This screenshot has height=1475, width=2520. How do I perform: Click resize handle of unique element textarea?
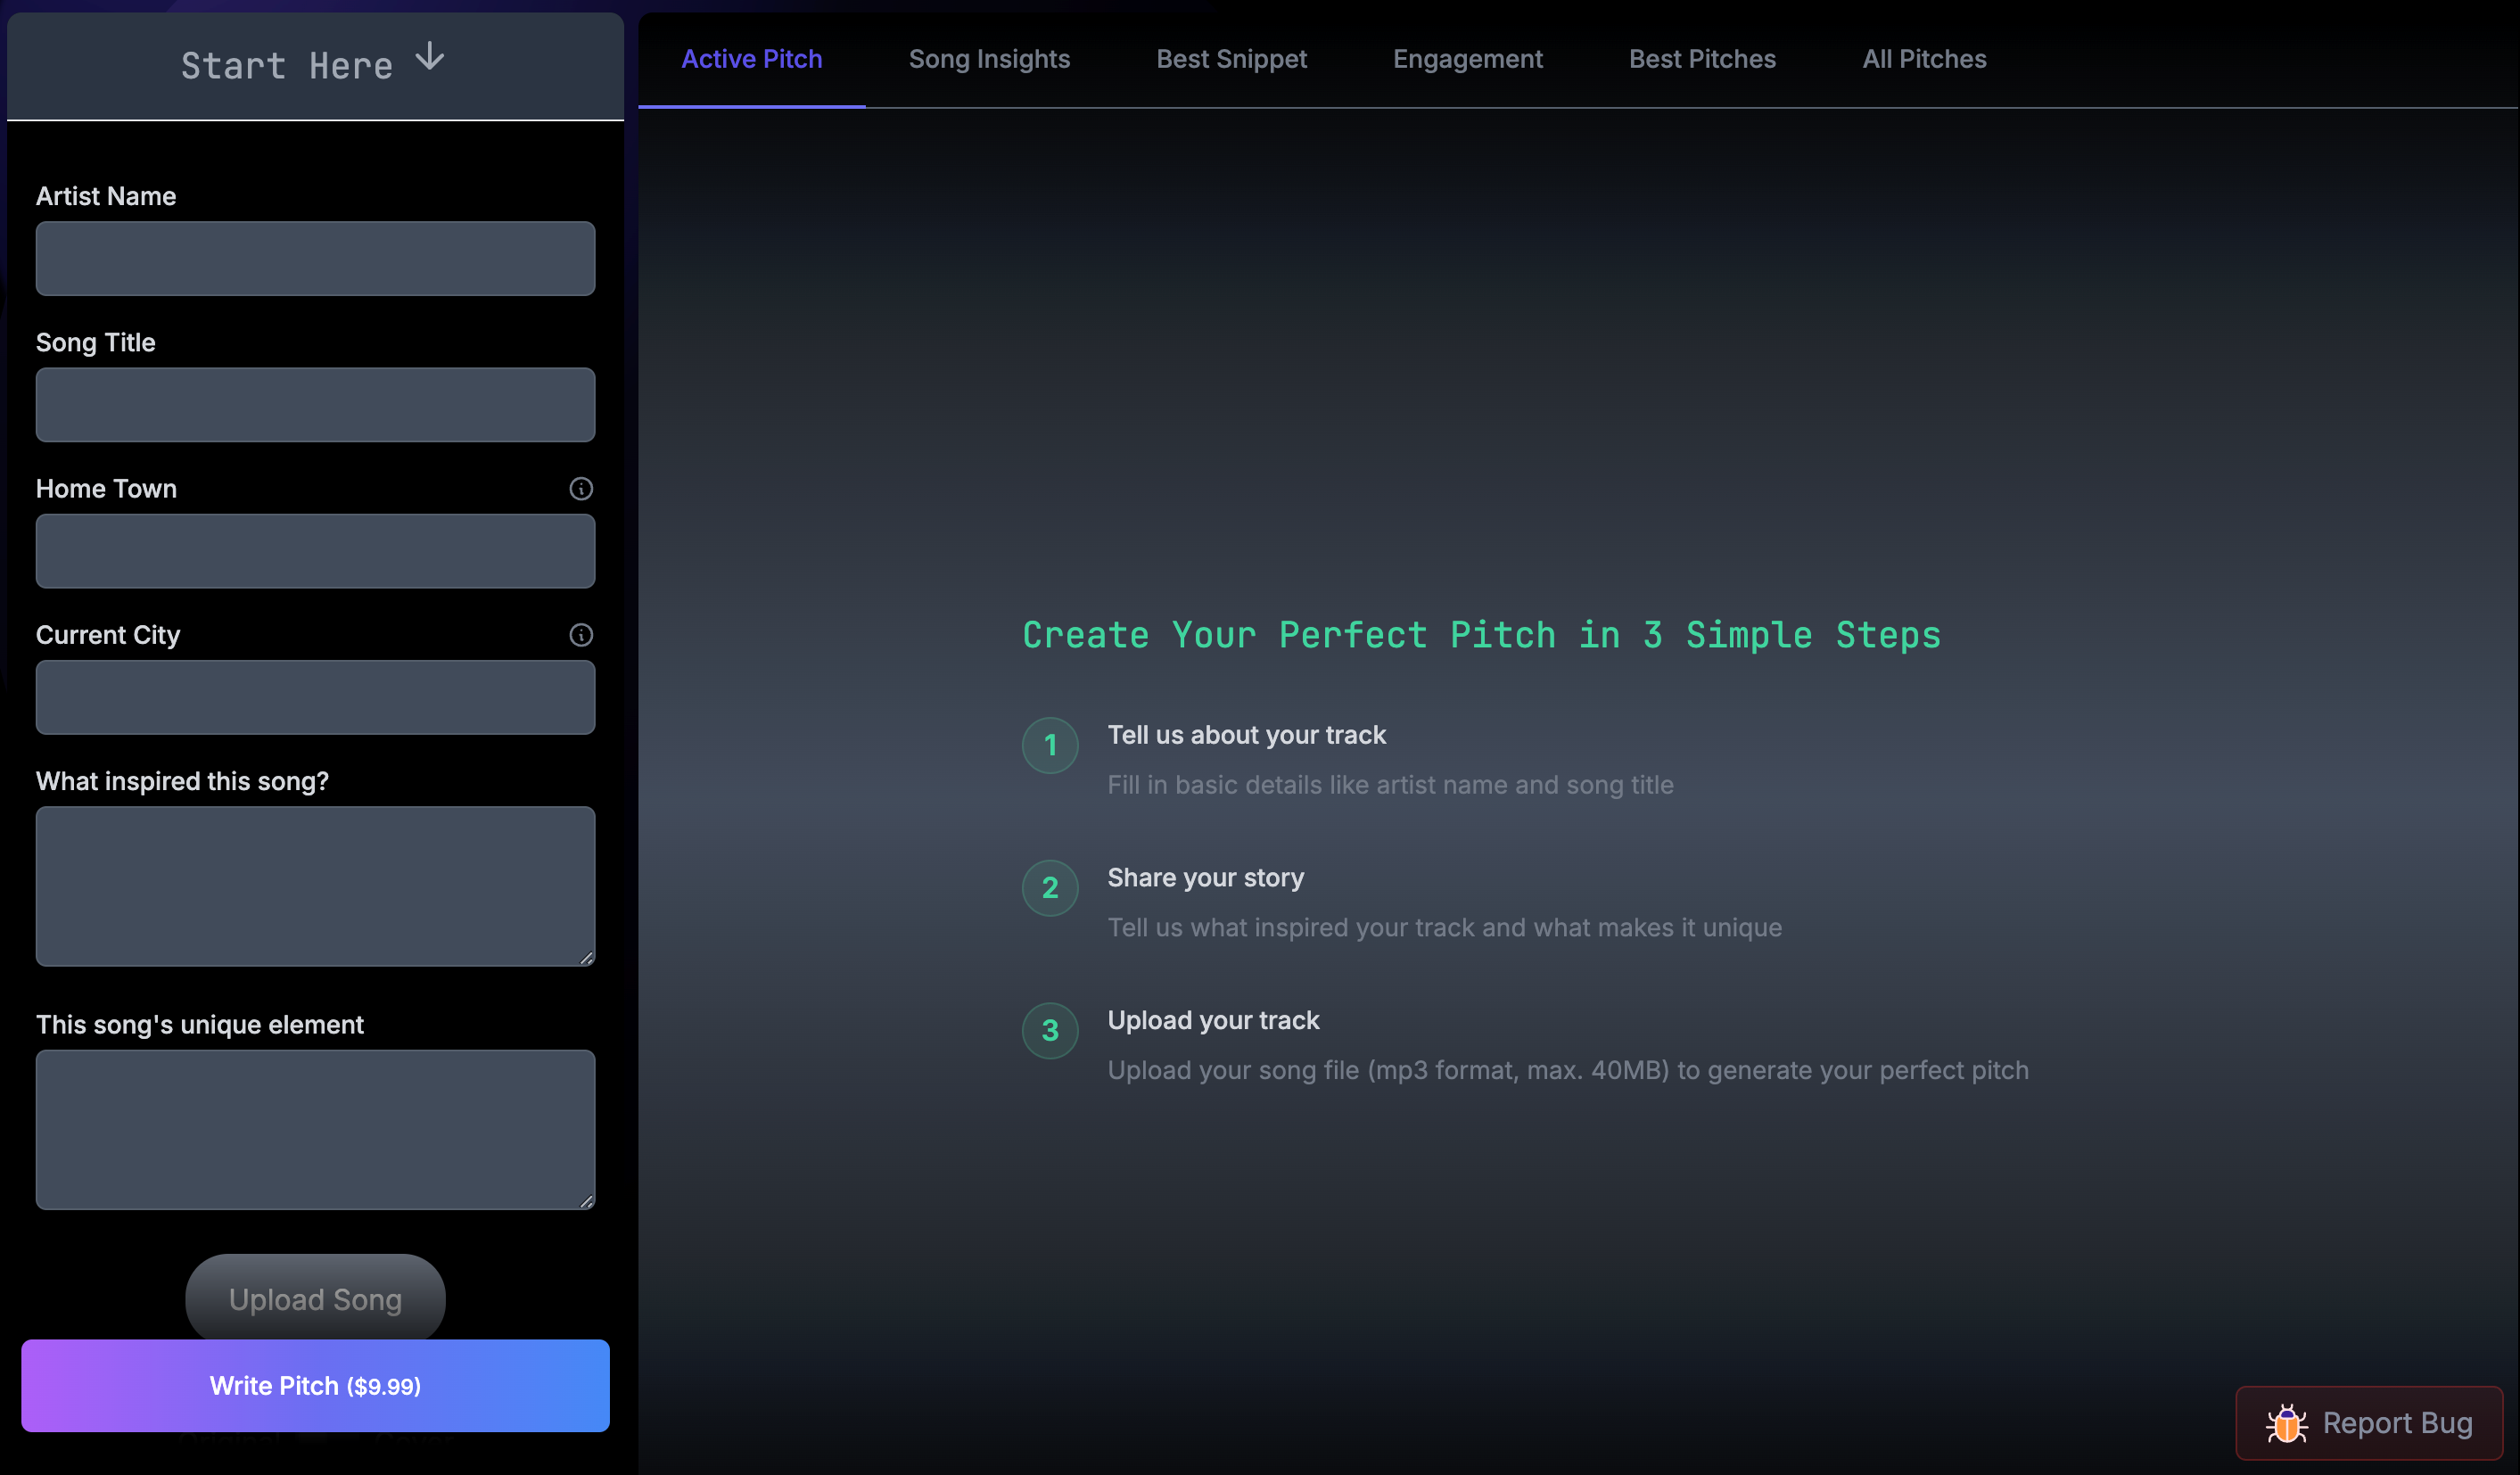(587, 1201)
